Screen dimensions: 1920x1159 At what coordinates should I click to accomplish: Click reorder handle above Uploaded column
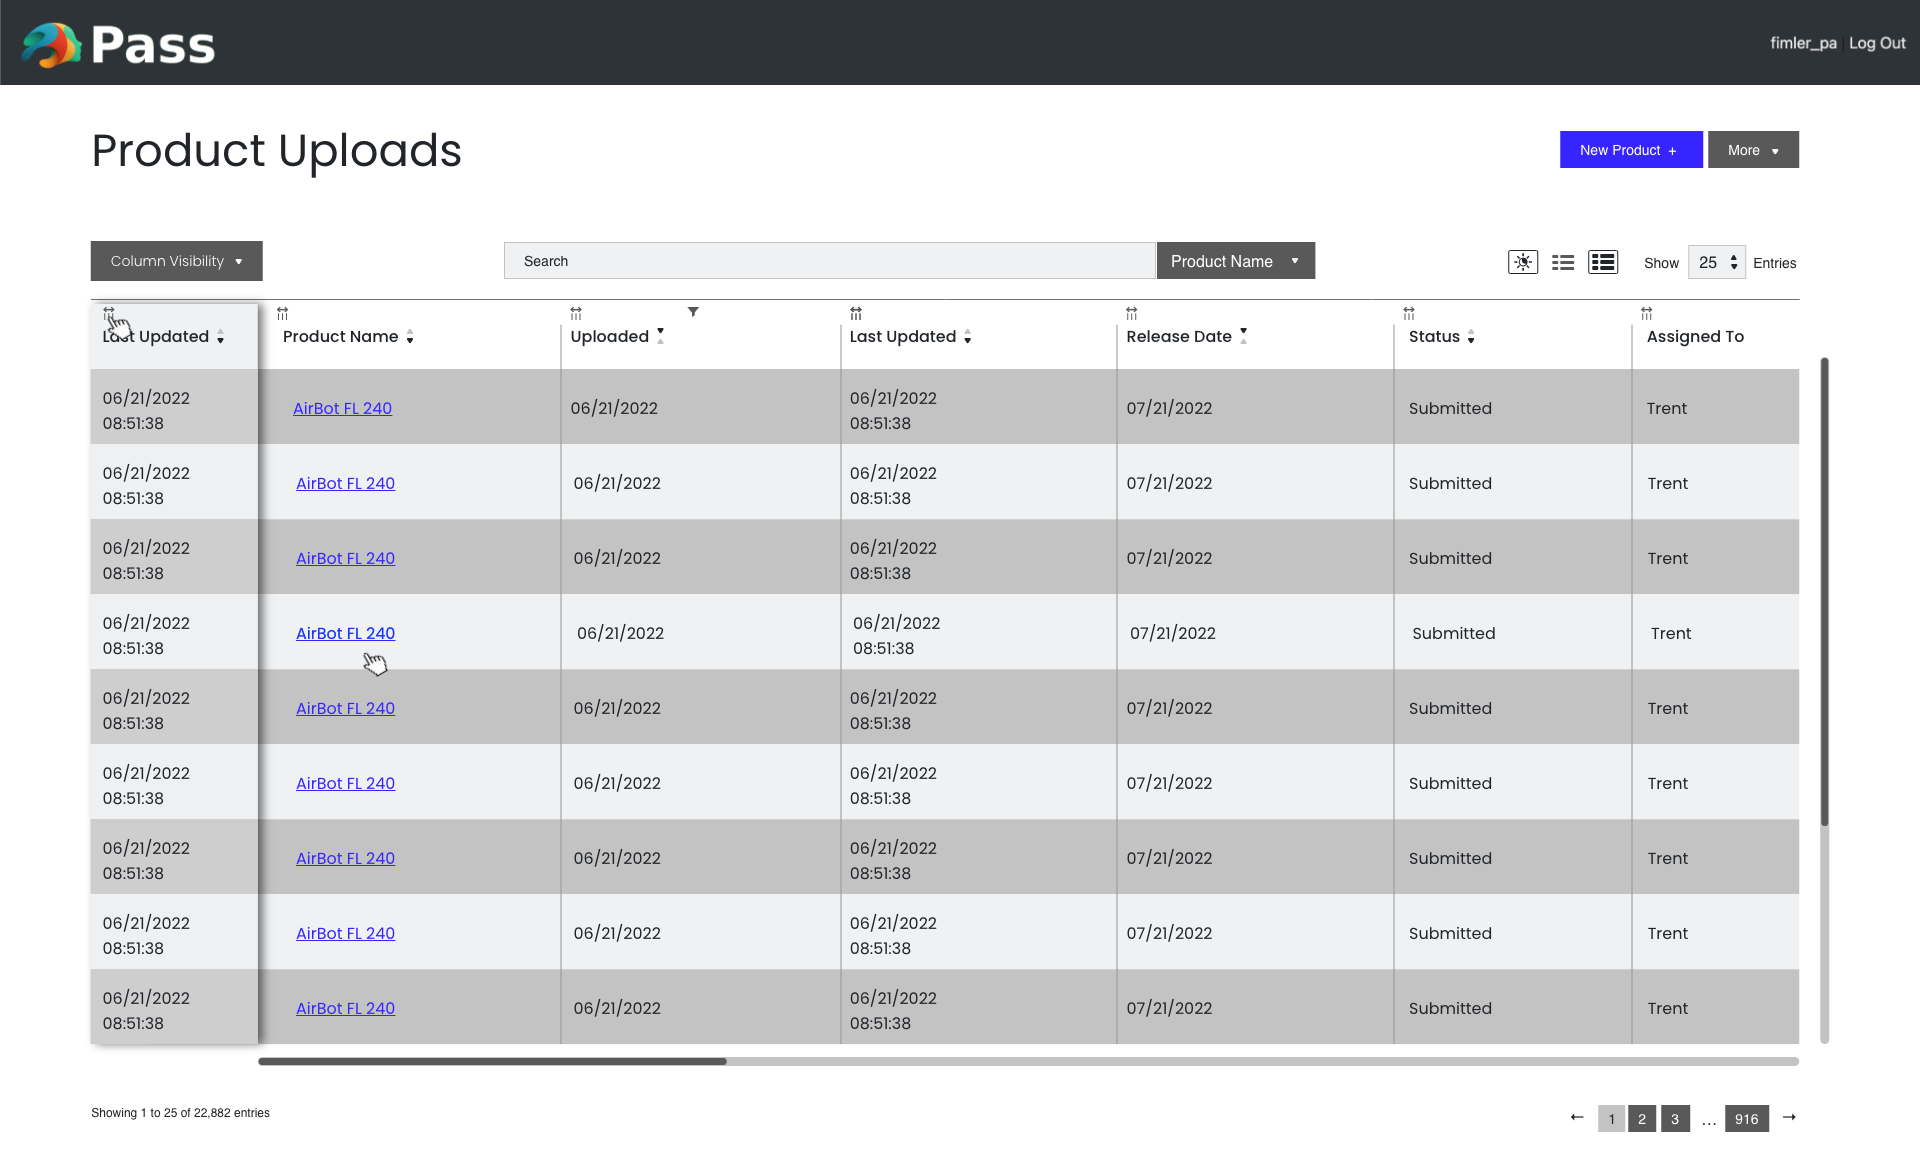(x=576, y=314)
